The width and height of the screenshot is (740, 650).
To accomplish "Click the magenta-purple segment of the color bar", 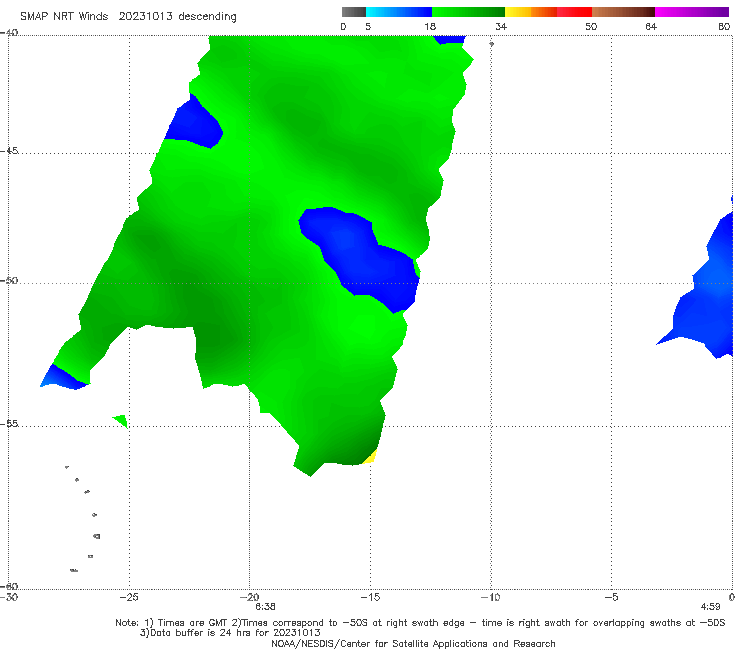I will 692,12.
